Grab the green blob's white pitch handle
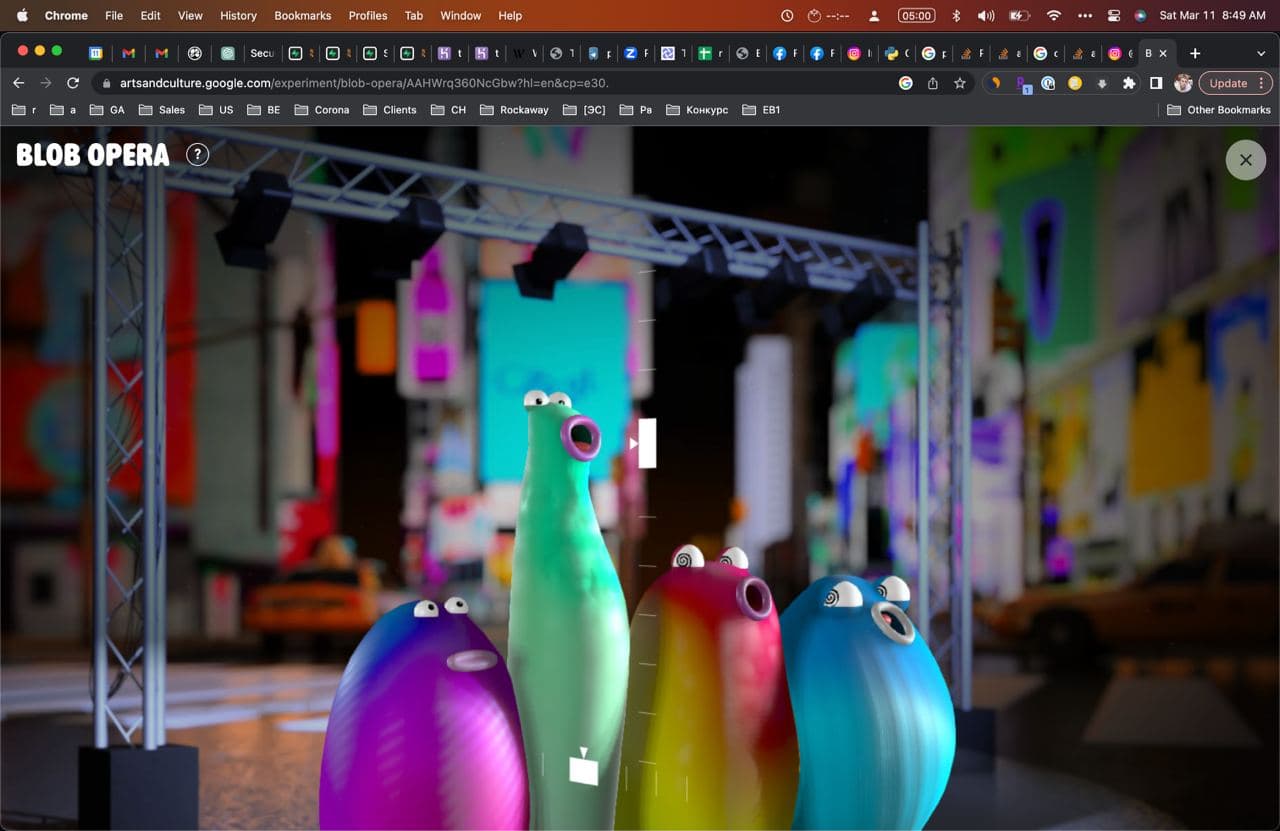This screenshot has width=1280, height=831. 646,443
